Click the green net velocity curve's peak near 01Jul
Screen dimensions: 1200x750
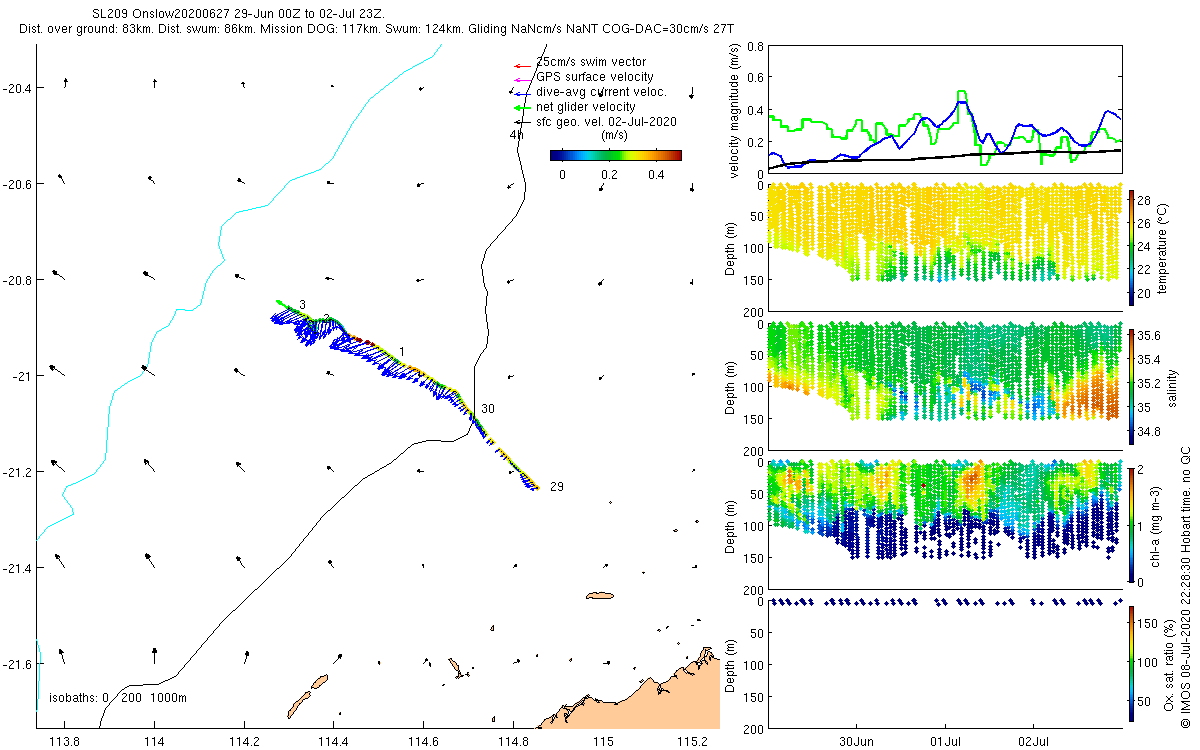click(962, 92)
